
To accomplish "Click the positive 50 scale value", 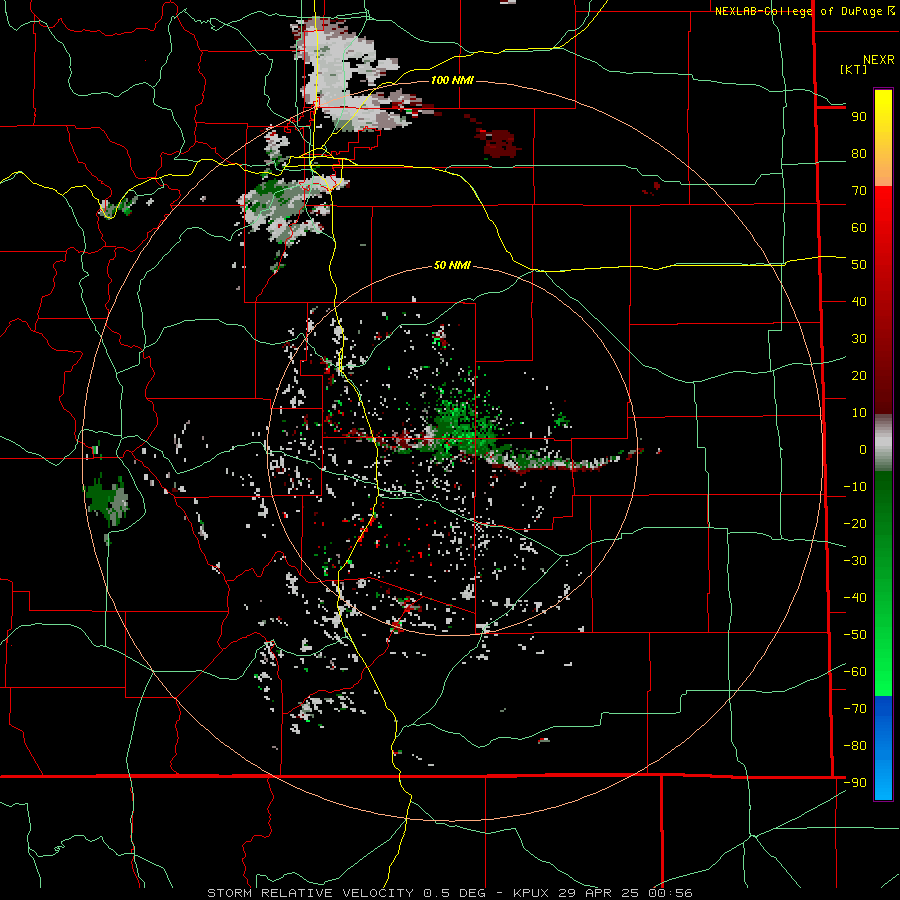I will (x=859, y=265).
